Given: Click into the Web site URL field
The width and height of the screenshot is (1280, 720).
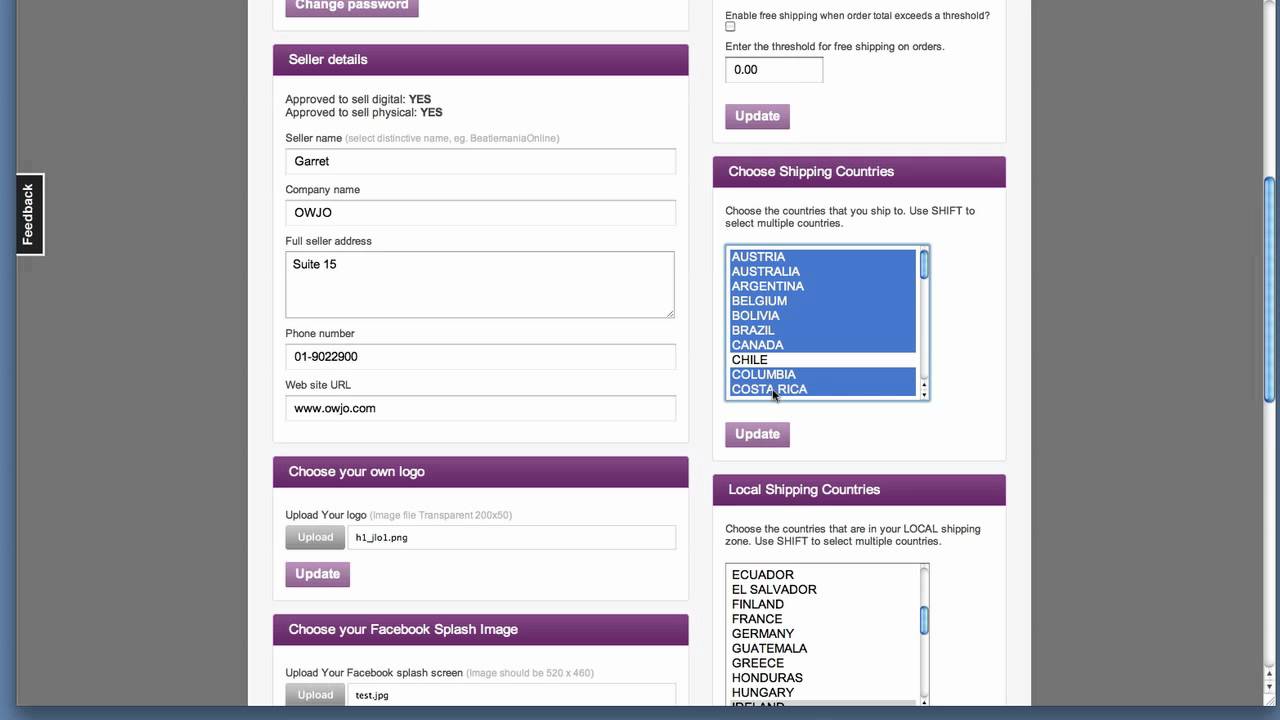Looking at the screenshot, I should coord(480,408).
